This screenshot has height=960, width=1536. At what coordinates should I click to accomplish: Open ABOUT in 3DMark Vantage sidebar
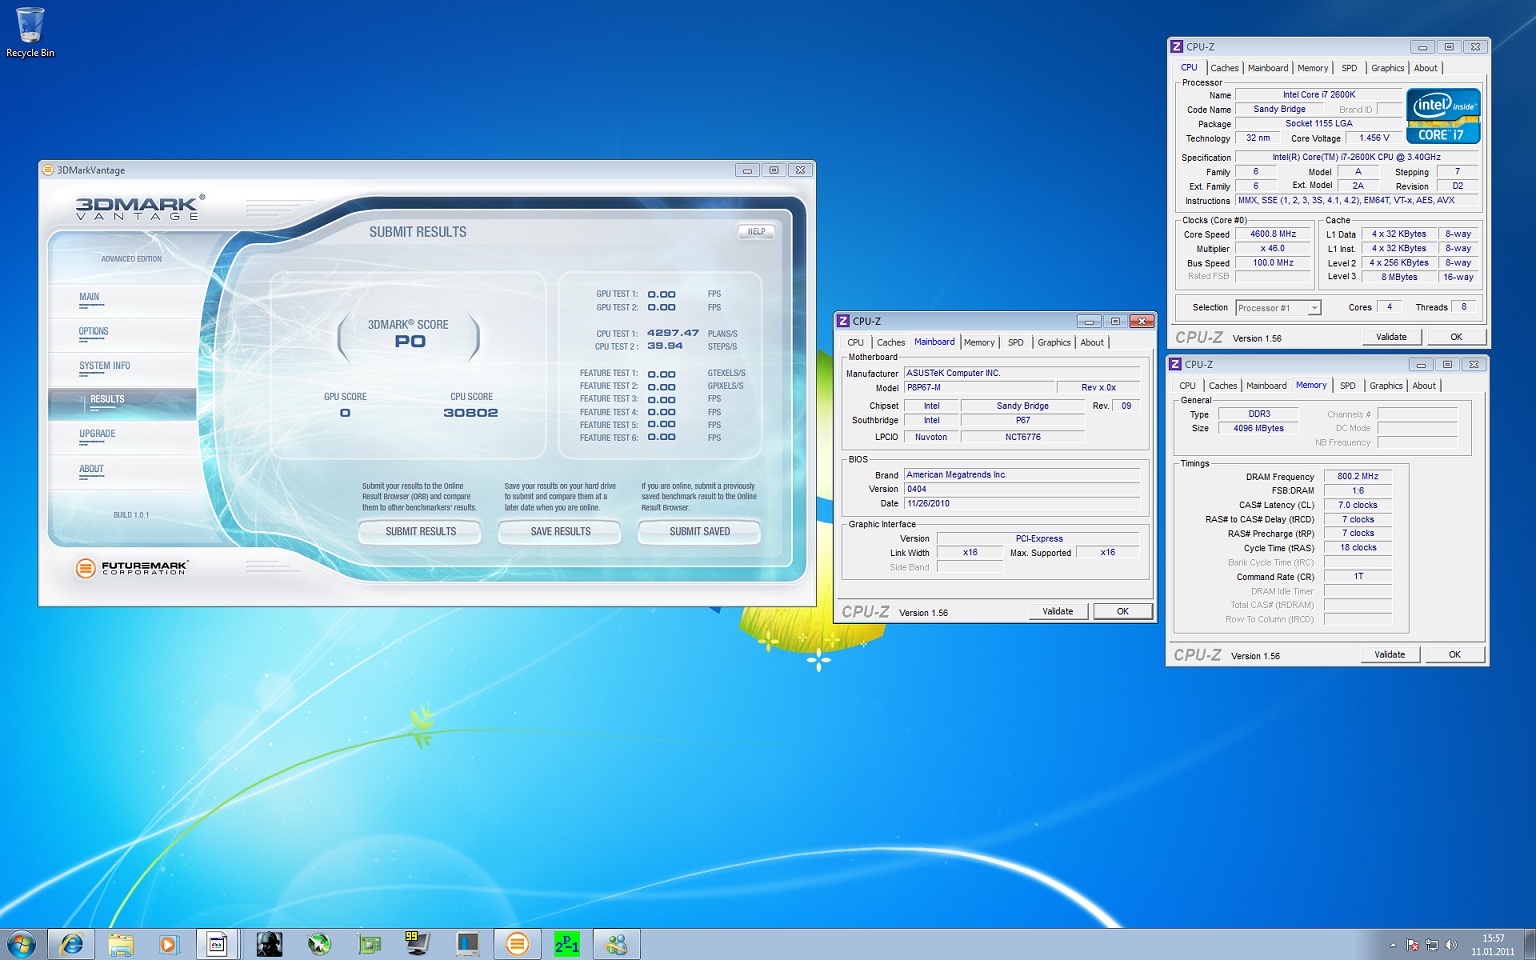[x=91, y=469]
